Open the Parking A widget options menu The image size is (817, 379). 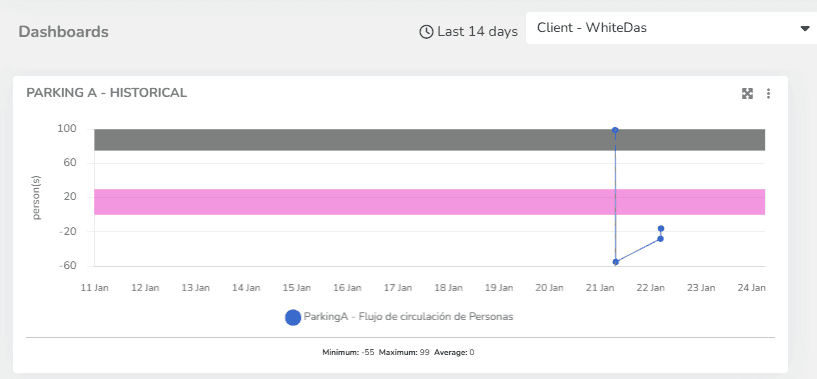(768, 94)
